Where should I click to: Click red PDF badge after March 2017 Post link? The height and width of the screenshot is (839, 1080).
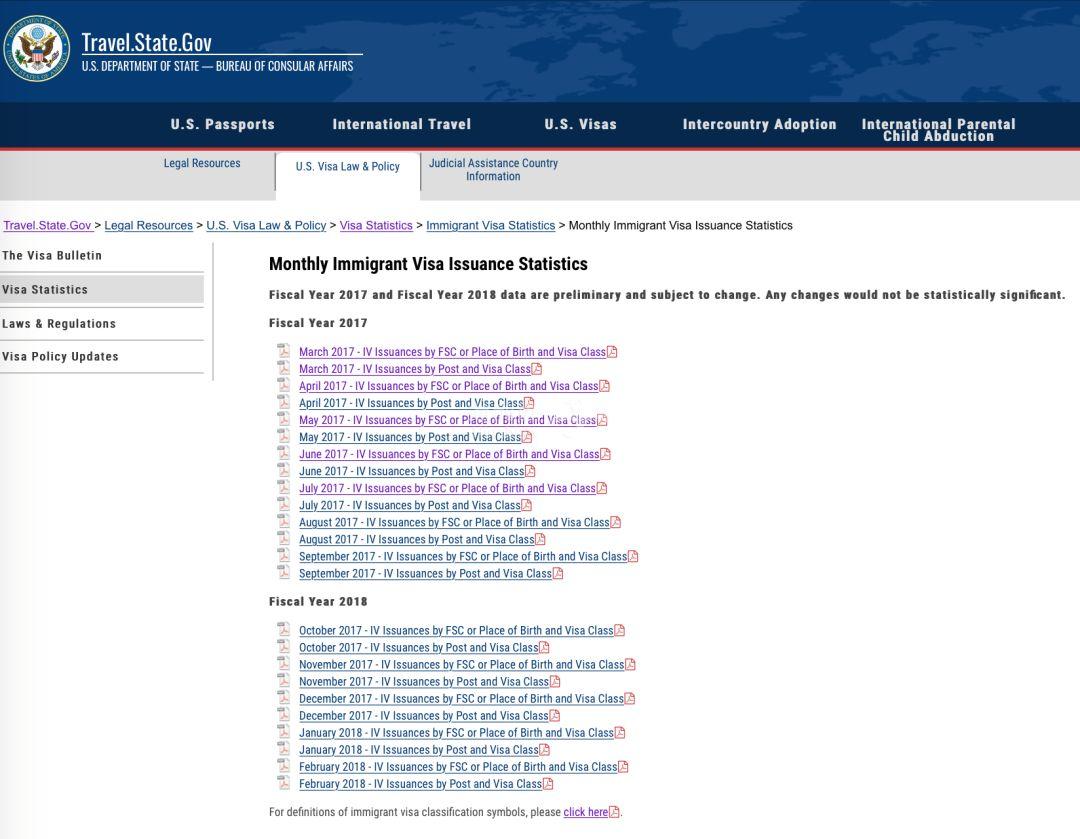(537, 369)
